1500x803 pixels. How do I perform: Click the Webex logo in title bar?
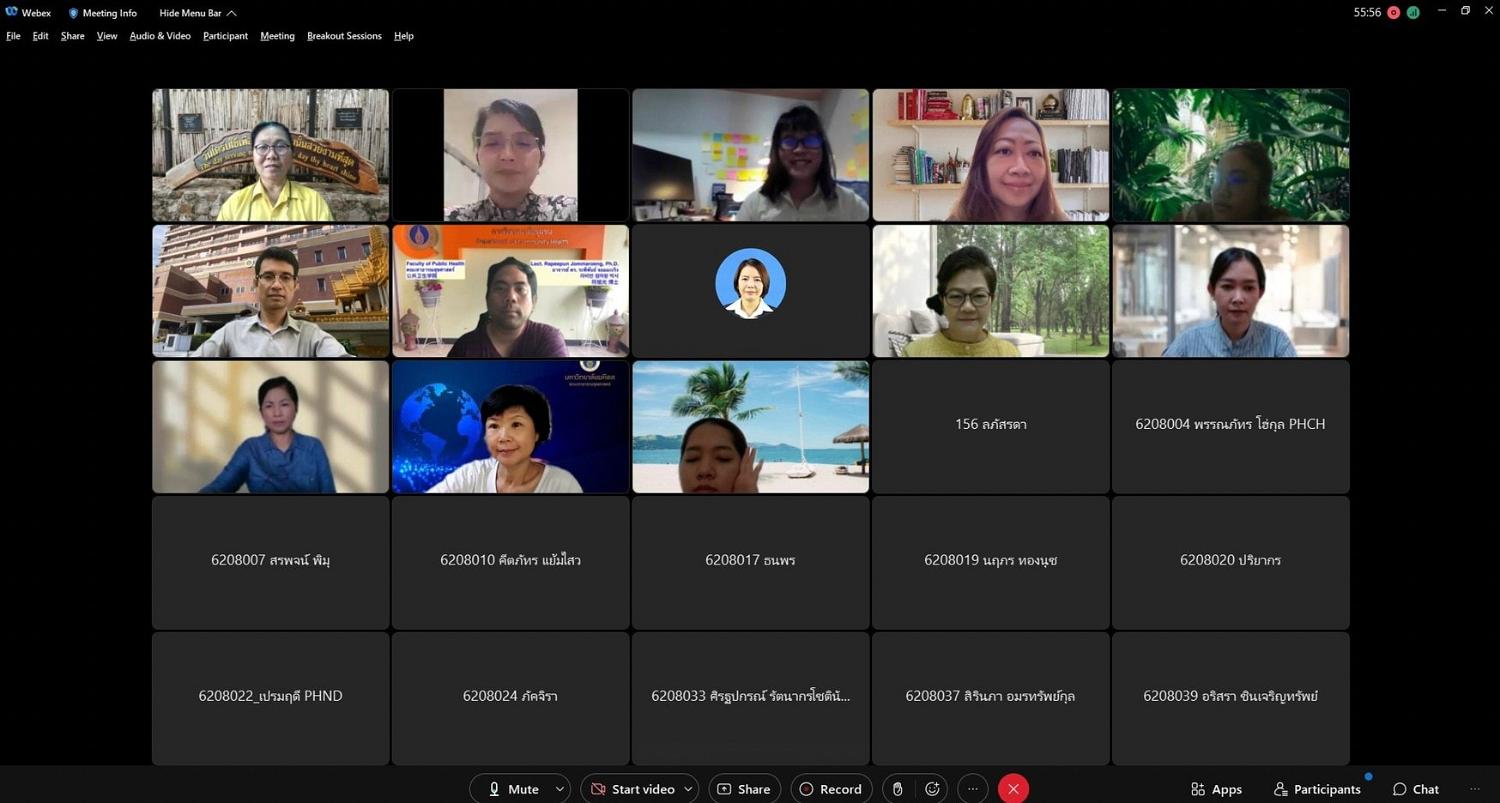(x=12, y=13)
